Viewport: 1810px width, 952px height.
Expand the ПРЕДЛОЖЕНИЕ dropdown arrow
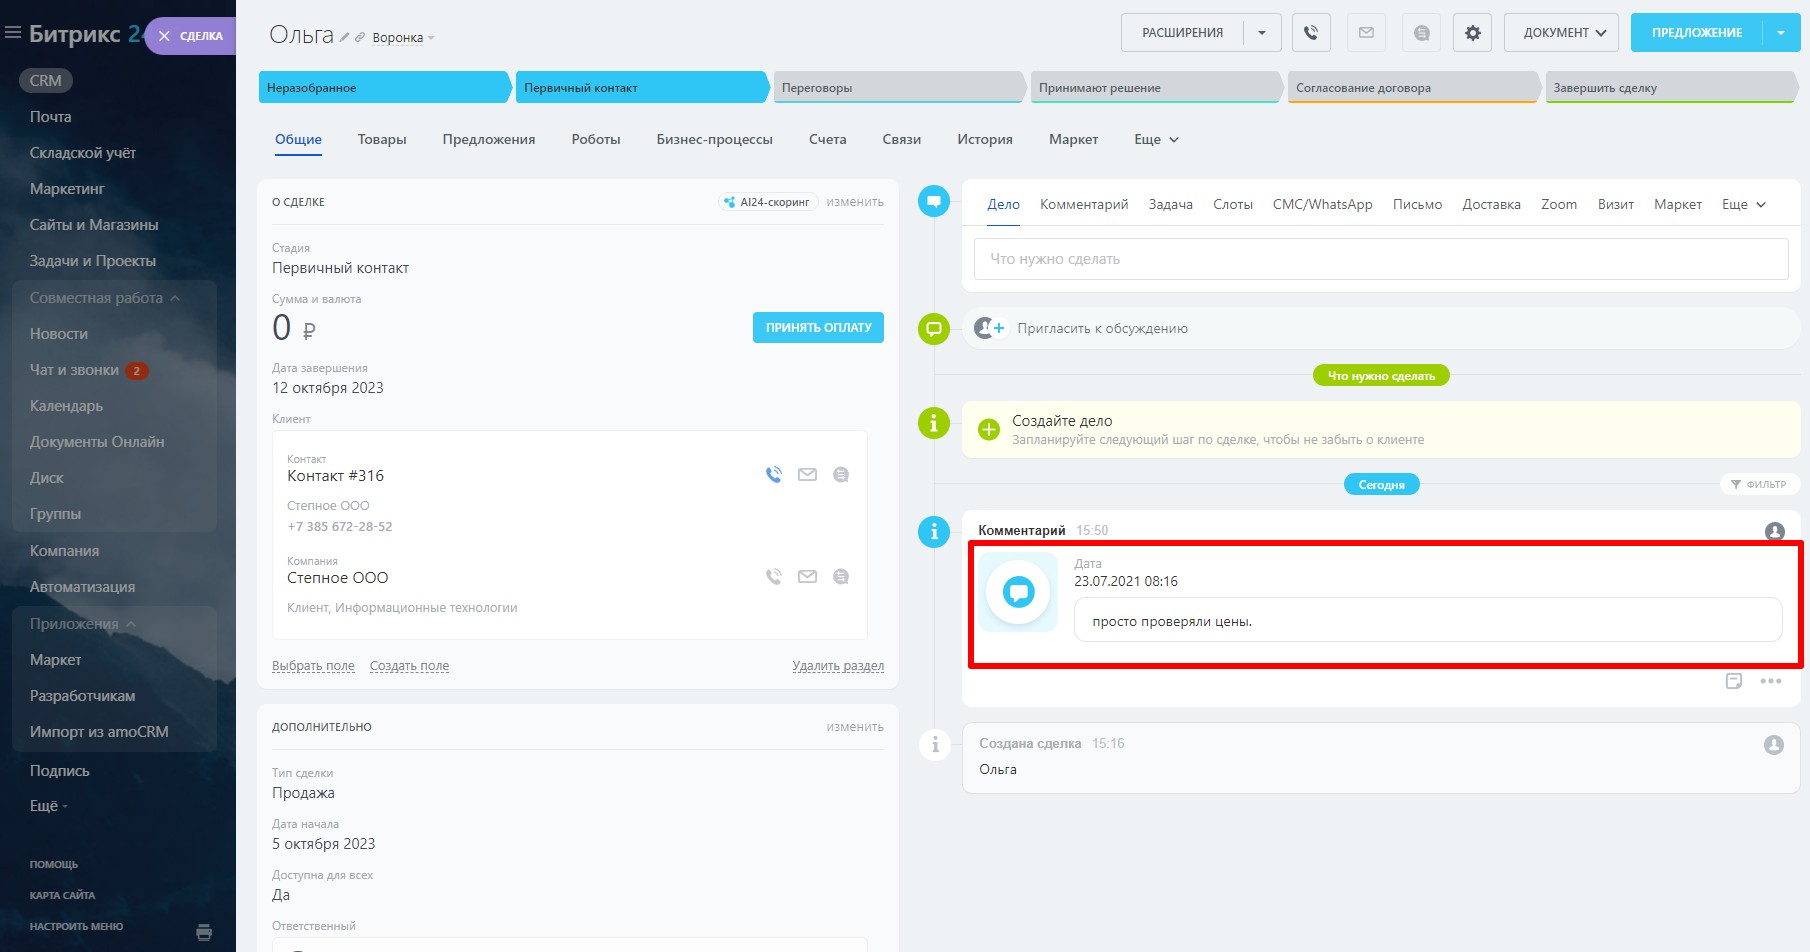1781,33
